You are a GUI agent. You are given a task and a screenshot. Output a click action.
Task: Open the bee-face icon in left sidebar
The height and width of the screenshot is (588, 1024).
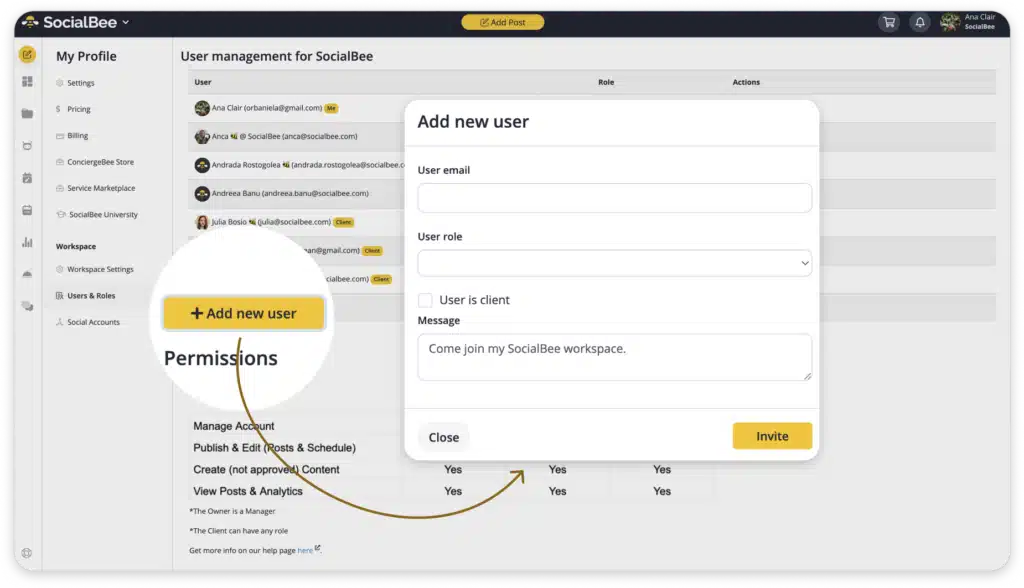pyautogui.click(x=27, y=146)
